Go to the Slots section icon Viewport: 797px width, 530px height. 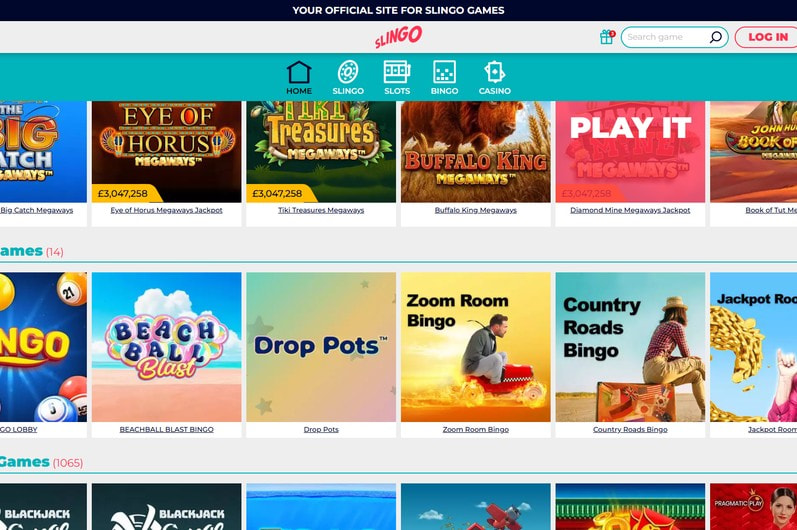pyautogui.click(x=397, y=78)
